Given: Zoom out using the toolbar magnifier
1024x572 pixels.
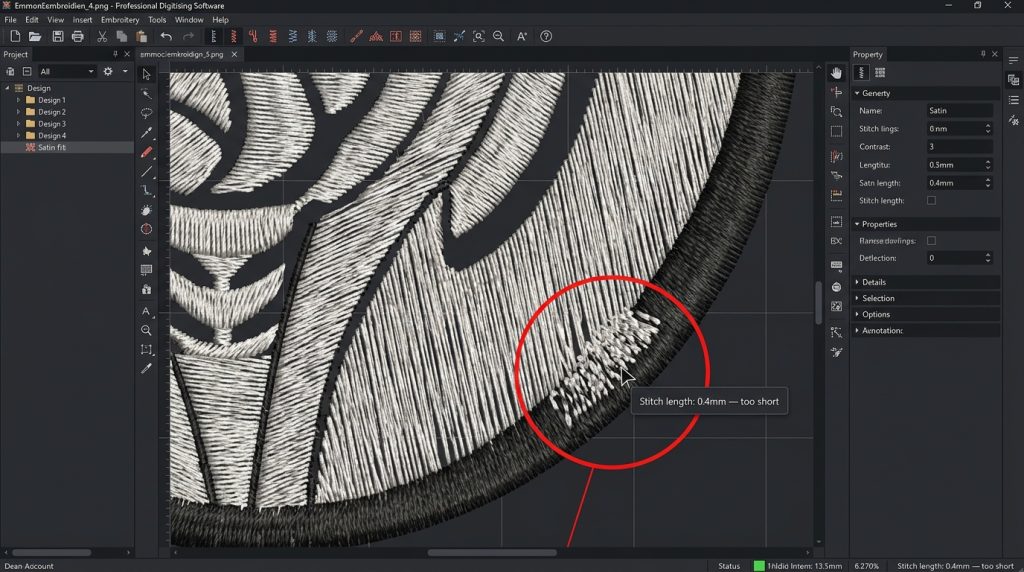Looking at the screenshot, I should coord(498,37).
